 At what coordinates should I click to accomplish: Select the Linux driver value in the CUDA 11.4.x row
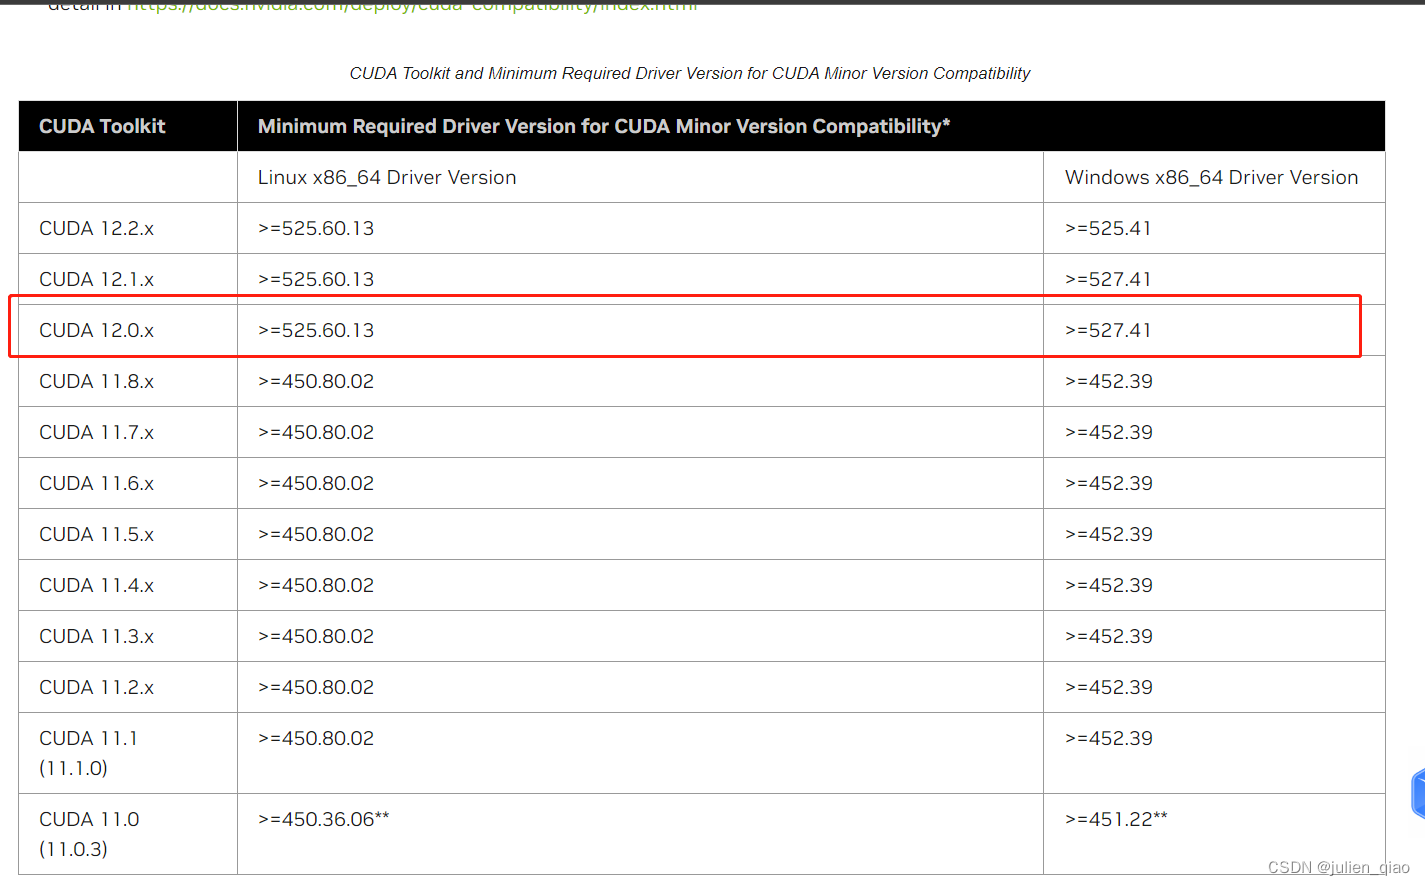click(316, 585)
